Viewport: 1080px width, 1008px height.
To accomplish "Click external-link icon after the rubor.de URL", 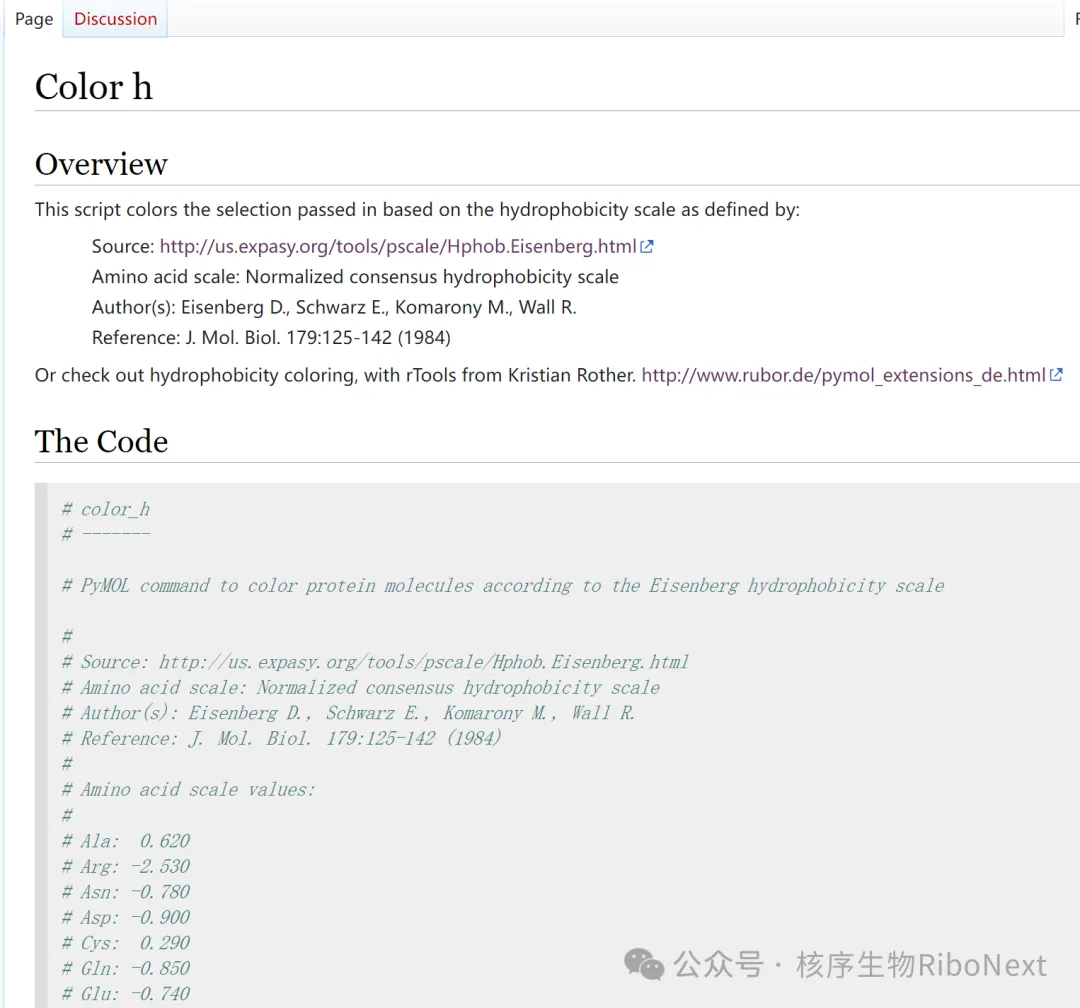I will tap(1056, 375).
